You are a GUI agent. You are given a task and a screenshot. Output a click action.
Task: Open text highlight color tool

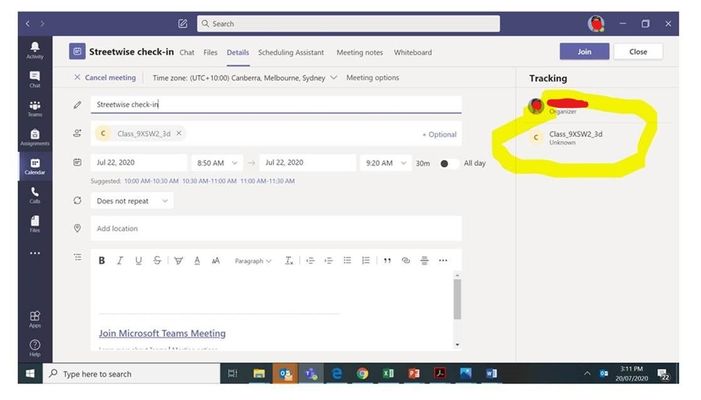point(178,261)
